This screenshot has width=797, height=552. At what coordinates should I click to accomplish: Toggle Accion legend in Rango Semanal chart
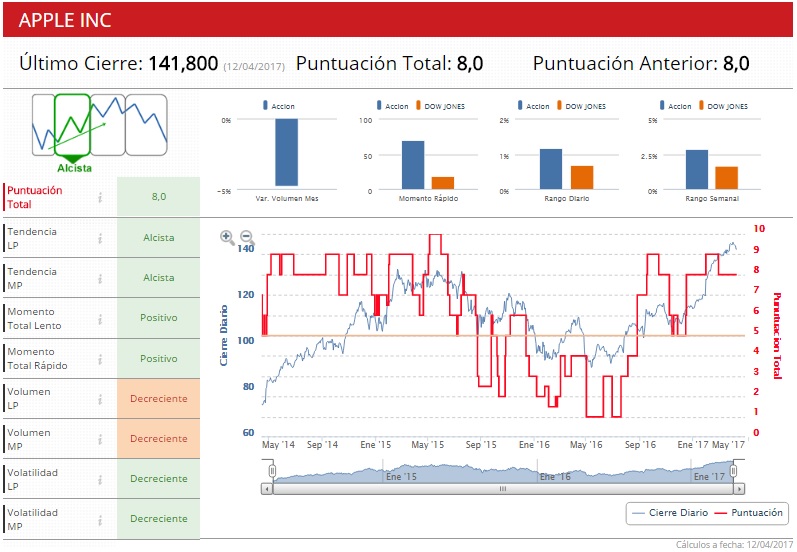click(x=676, y=106)
